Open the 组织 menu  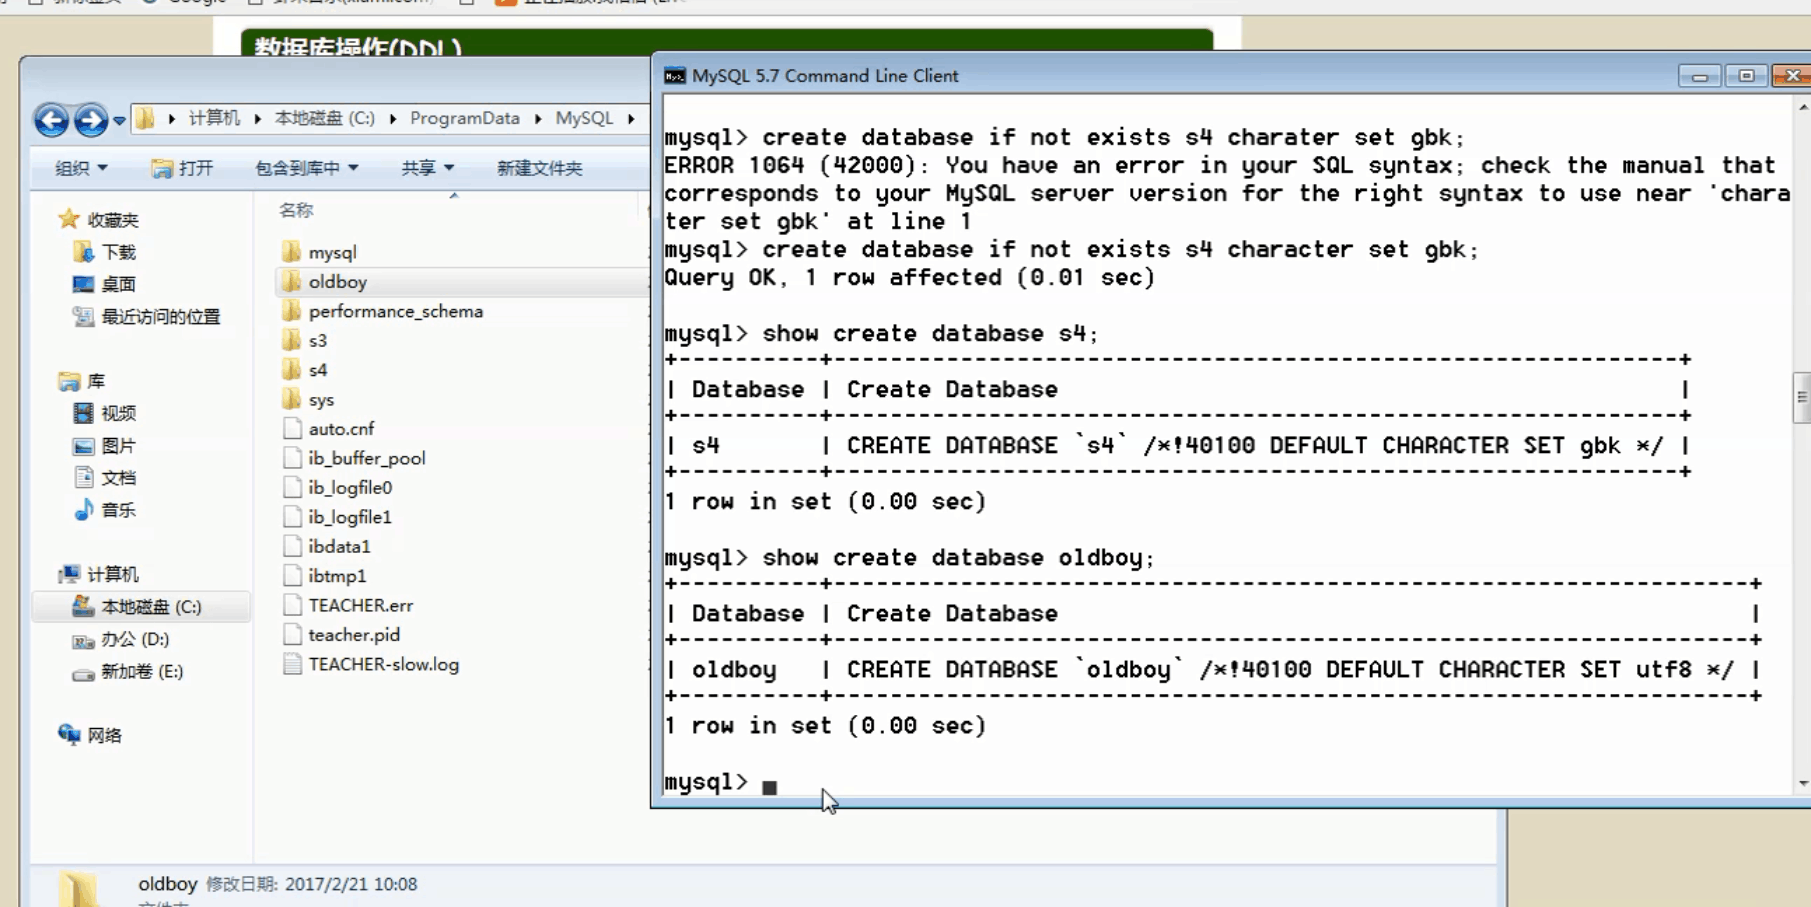click(81, 168)
